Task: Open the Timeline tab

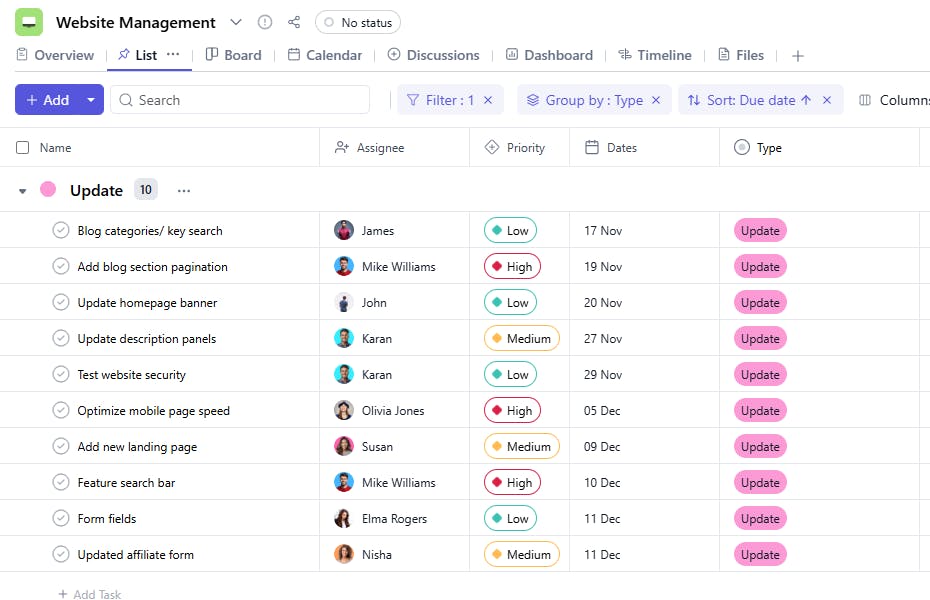Action: pyautogui.click(x=655, y=55)
